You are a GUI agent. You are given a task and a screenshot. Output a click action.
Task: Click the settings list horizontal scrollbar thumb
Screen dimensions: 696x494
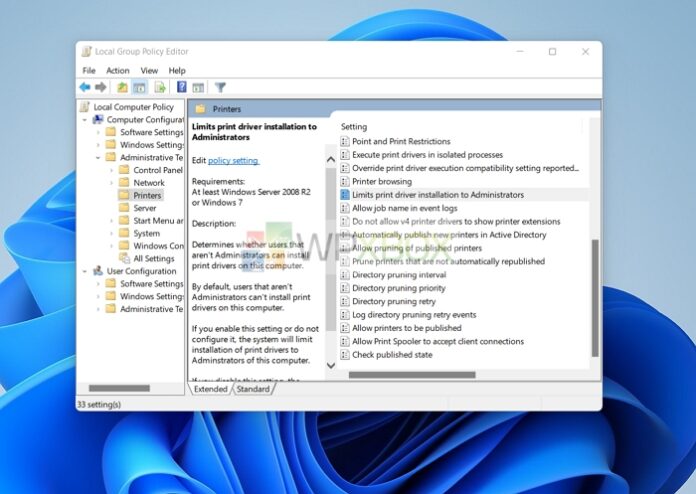coord(412,375)
